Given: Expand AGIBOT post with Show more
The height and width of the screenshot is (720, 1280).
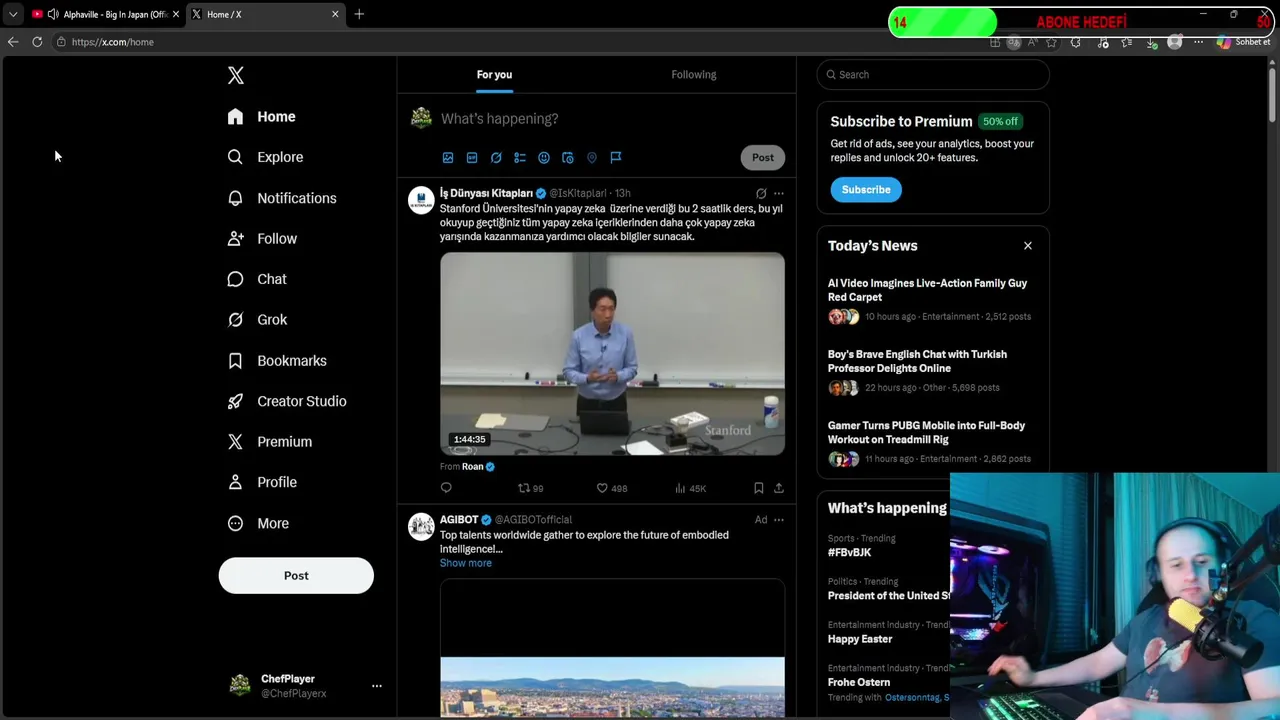Looking at the screenshot, I should click(x=466, y=563).
